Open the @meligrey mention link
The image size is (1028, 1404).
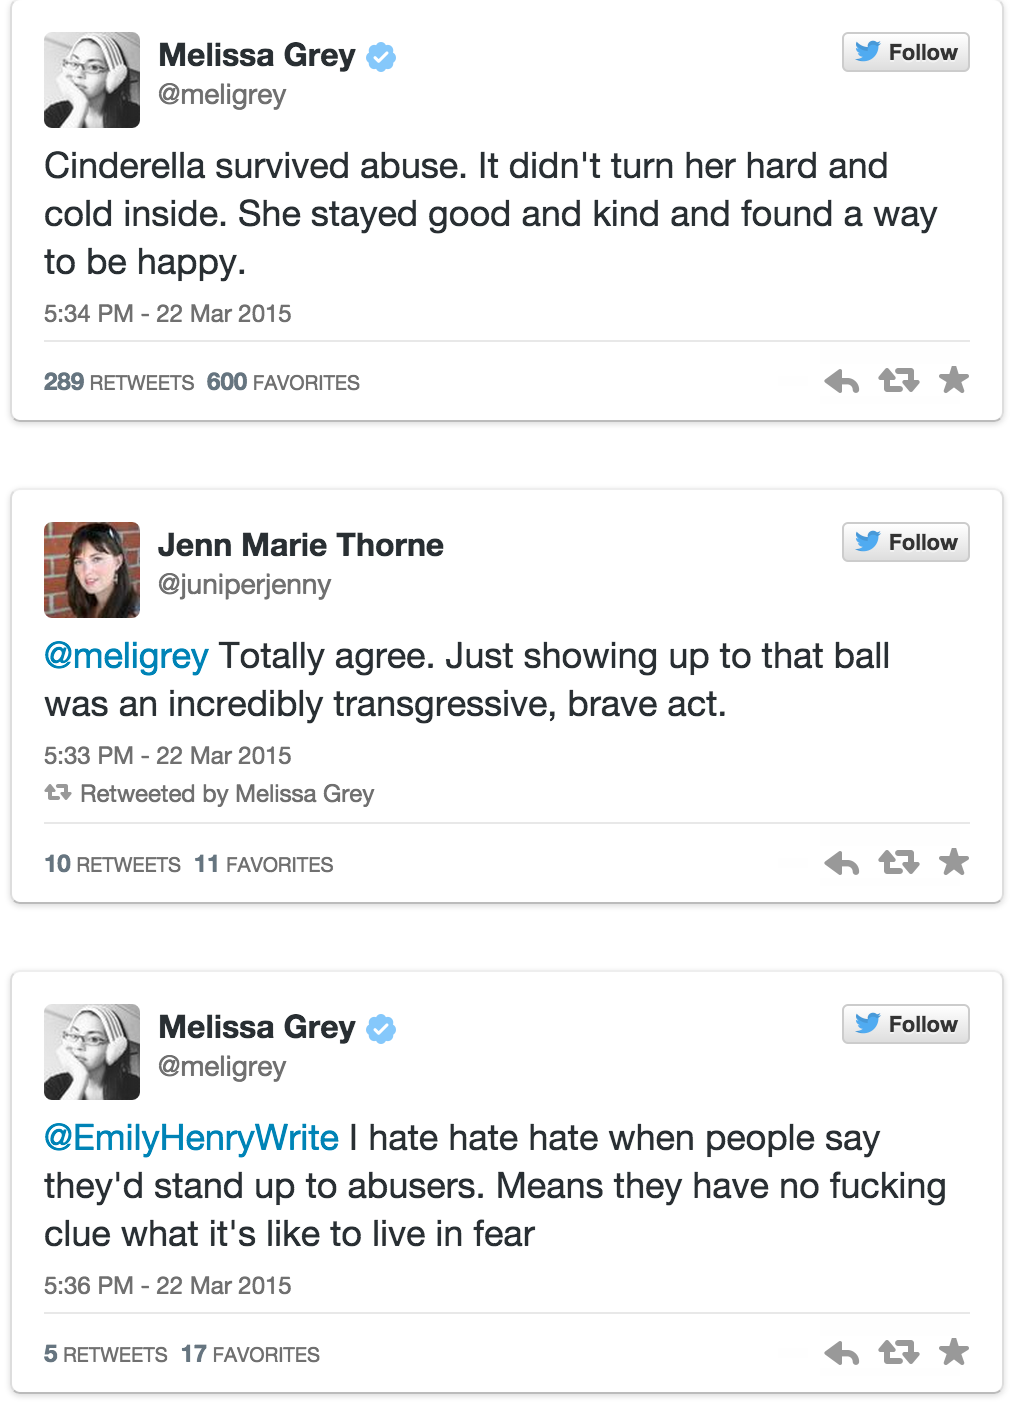[x=126, y=656]
